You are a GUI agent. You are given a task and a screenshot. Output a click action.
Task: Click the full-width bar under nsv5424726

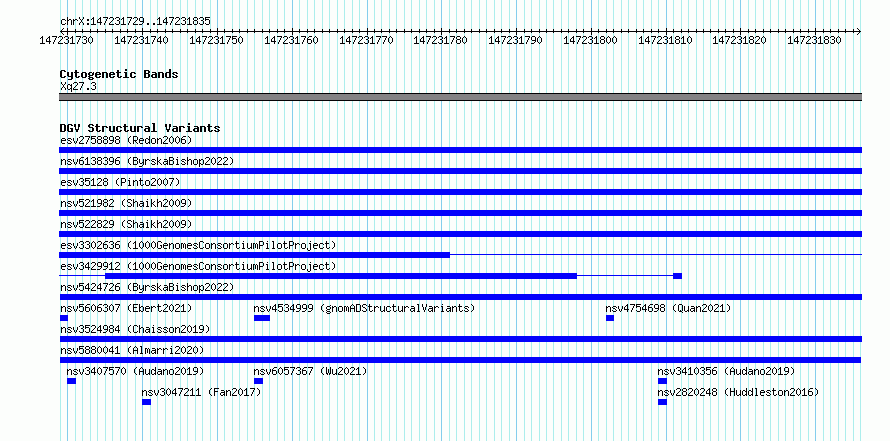[x=460, y=297]
